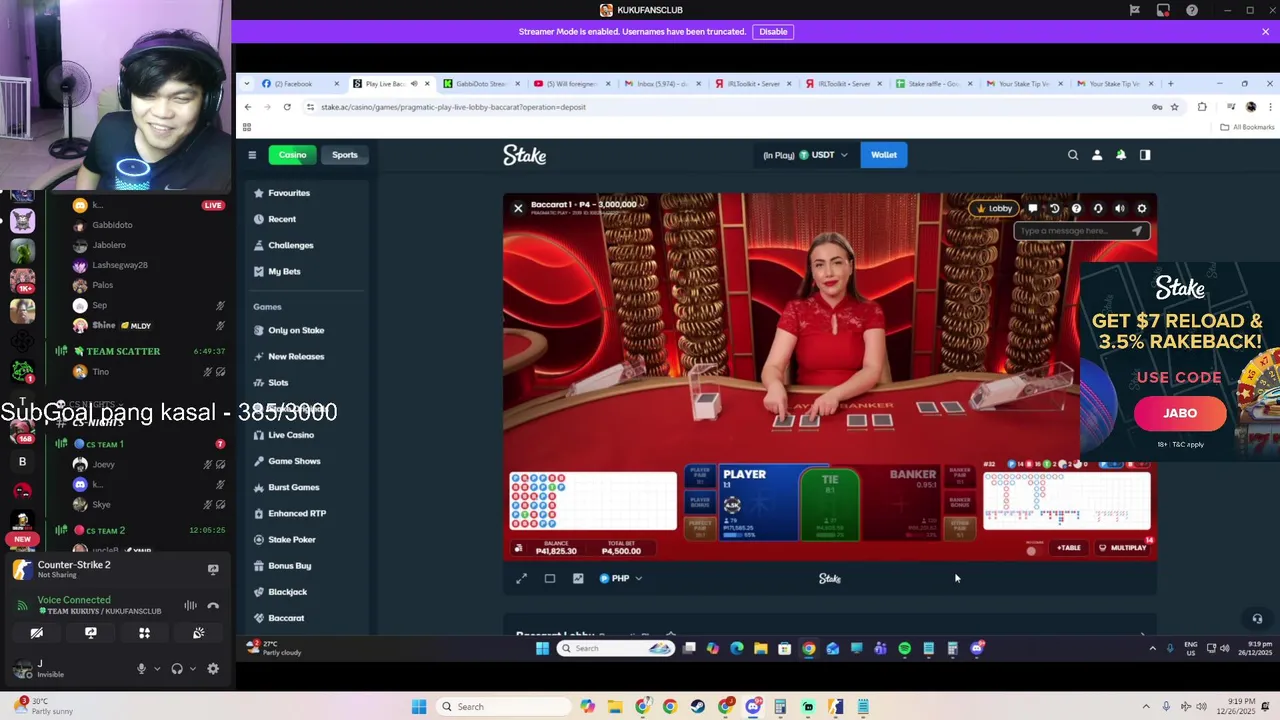Bookmark this page with star icon
1280x720 pixels.
[x=1175, y=107]
